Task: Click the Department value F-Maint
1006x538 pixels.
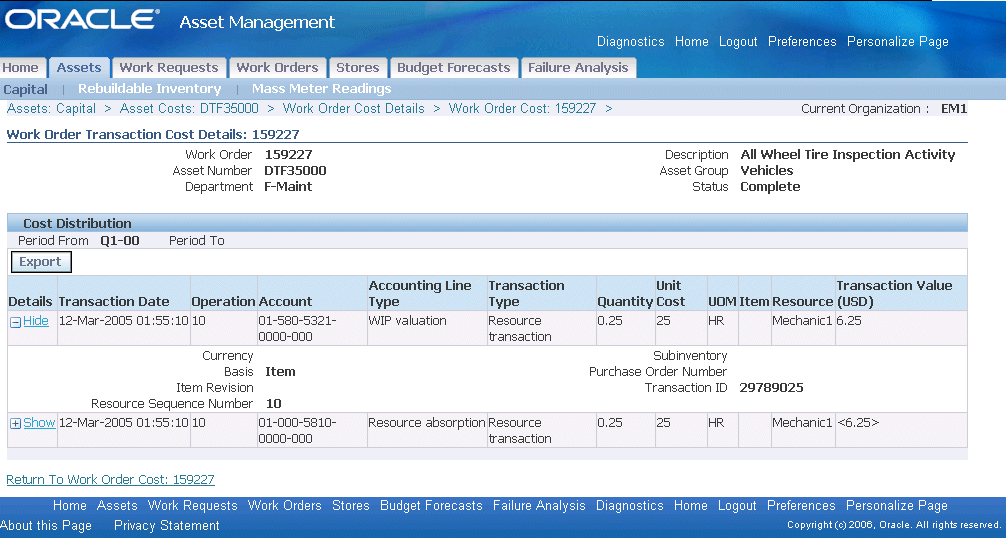Action: [x=288, y=187]
